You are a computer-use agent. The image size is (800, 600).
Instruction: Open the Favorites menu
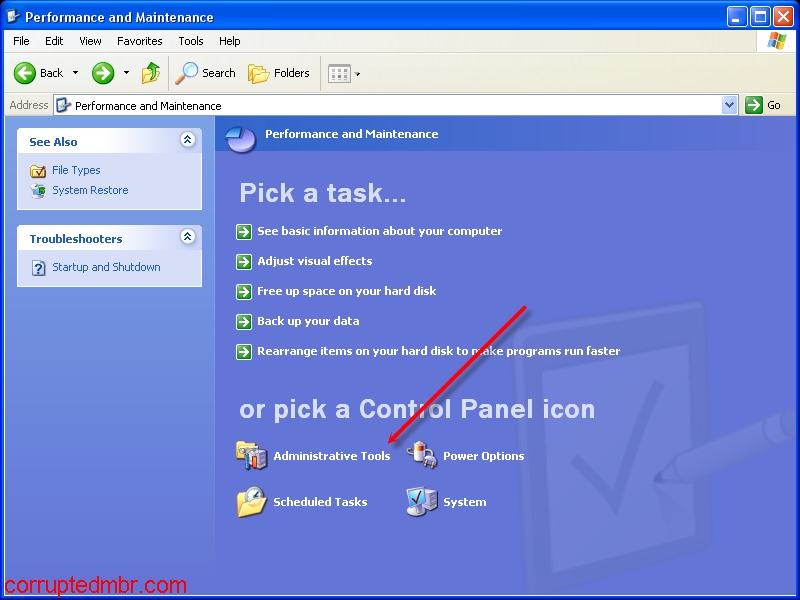coord(139,41)
